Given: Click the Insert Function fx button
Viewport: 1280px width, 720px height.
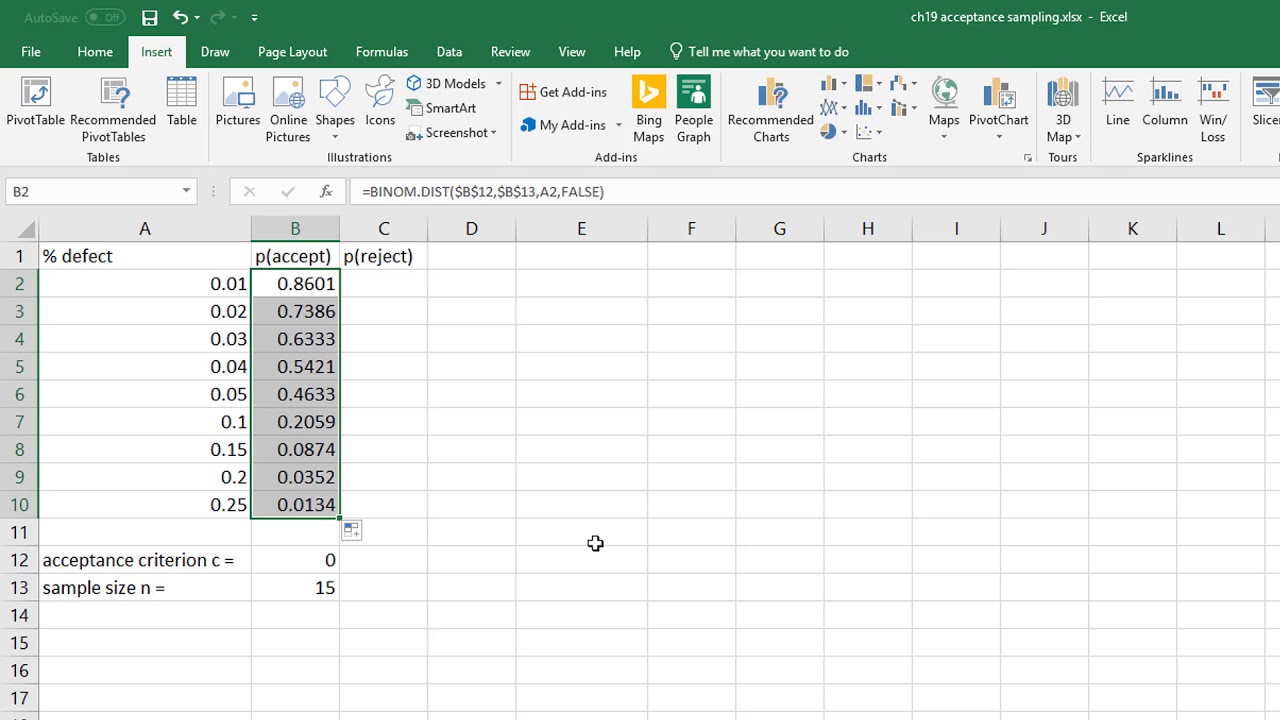Looking at the screenshot, I should pyautogui.click(x=326, y=191).
